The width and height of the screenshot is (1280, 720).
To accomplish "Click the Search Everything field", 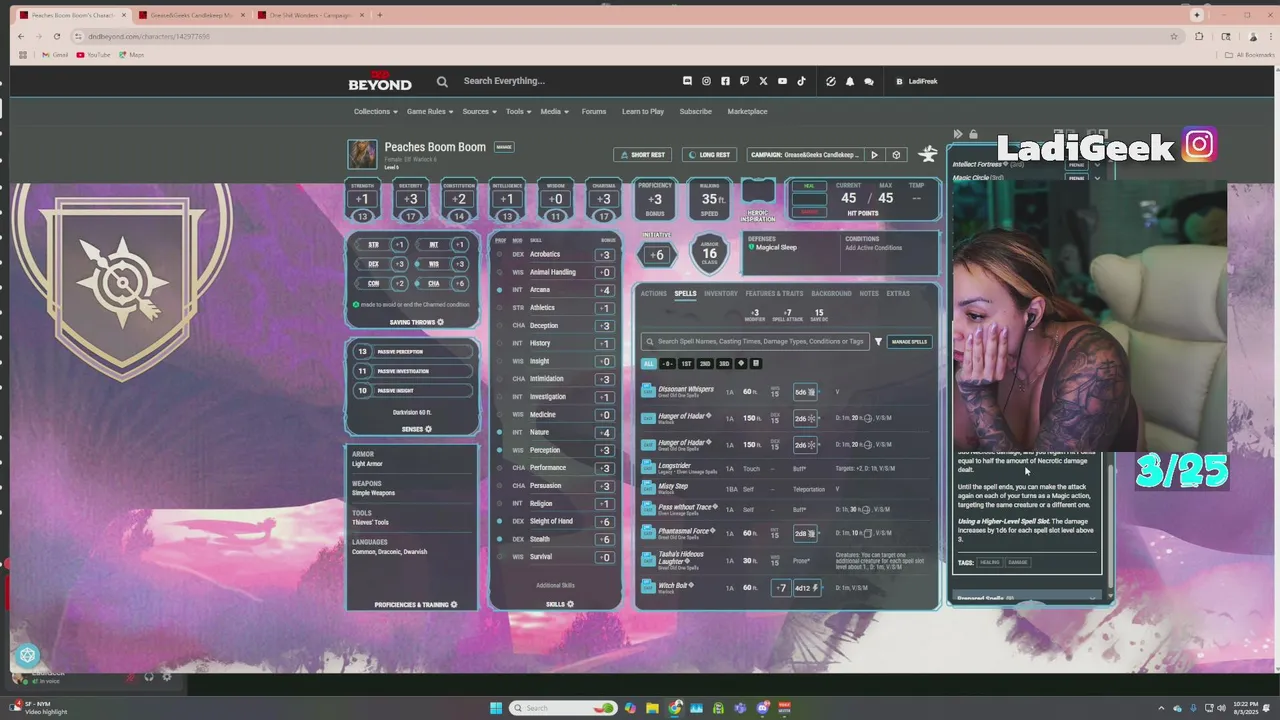I will coord(504,81).
